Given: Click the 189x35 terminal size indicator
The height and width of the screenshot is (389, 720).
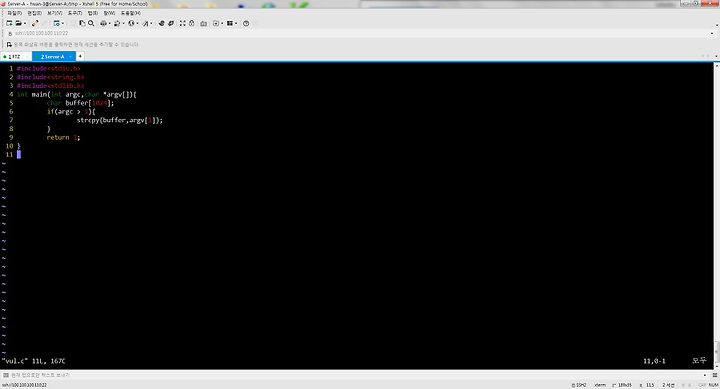Looking at the screenshot, I should [x=622, y=385].
